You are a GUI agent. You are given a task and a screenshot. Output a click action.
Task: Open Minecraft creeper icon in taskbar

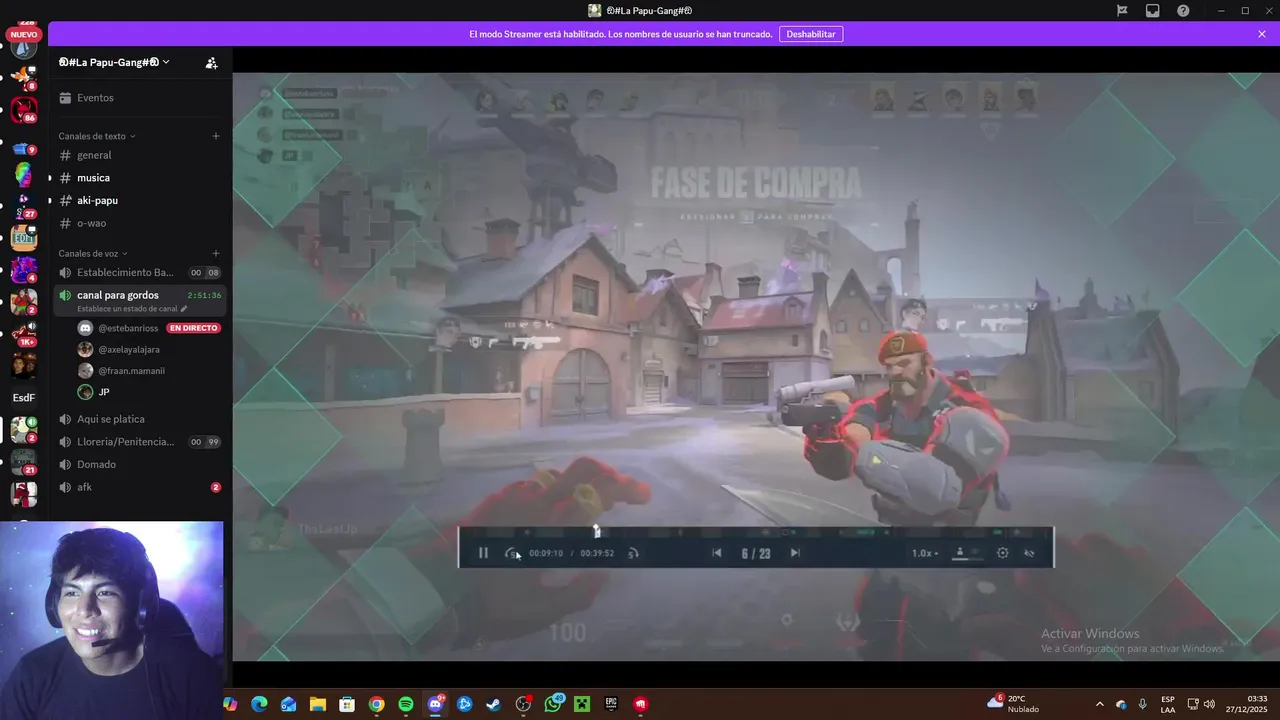coord(582,704)
